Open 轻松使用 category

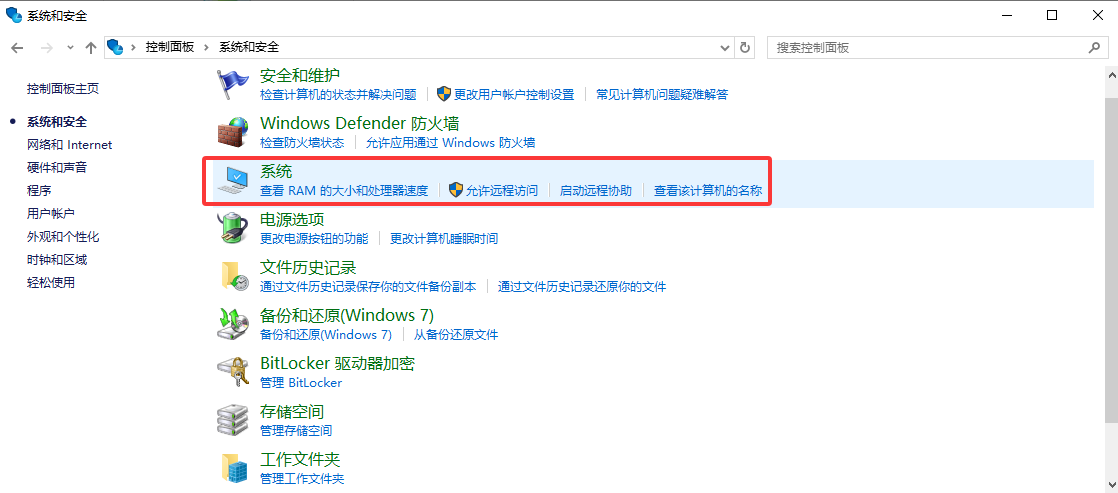[51, 282]
